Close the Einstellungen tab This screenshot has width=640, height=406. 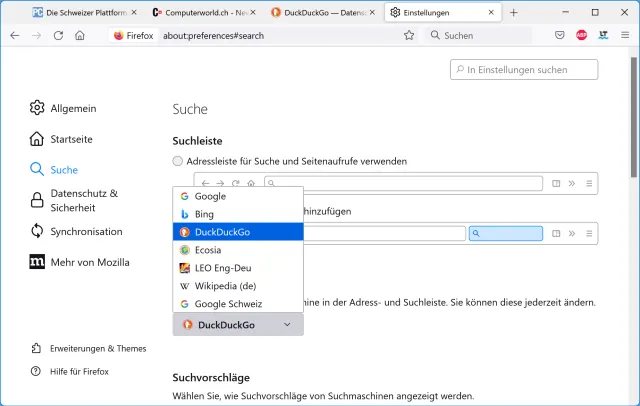491,13
